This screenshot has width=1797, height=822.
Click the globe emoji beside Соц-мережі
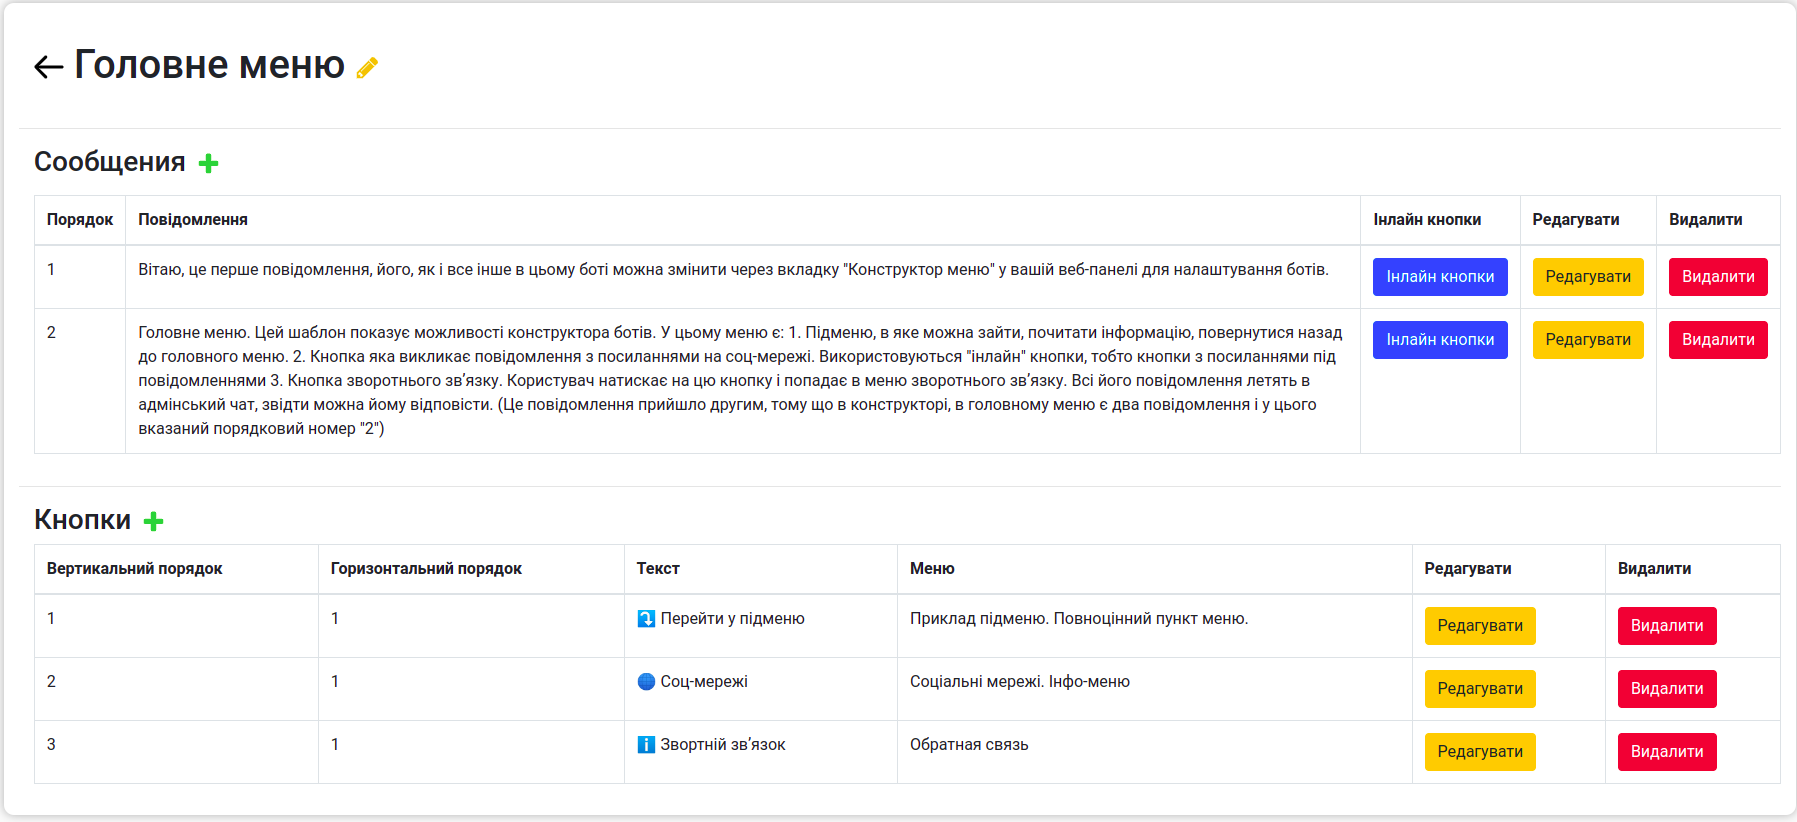[646, 682]
